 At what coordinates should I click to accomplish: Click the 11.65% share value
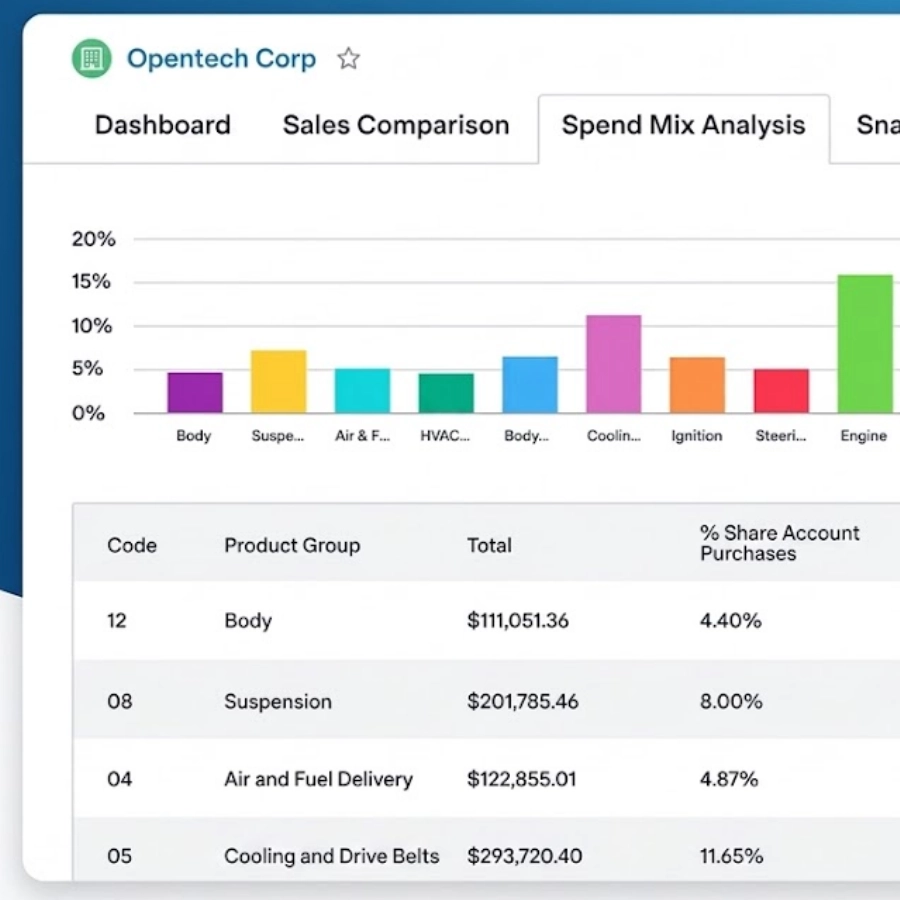click(732, 856)
